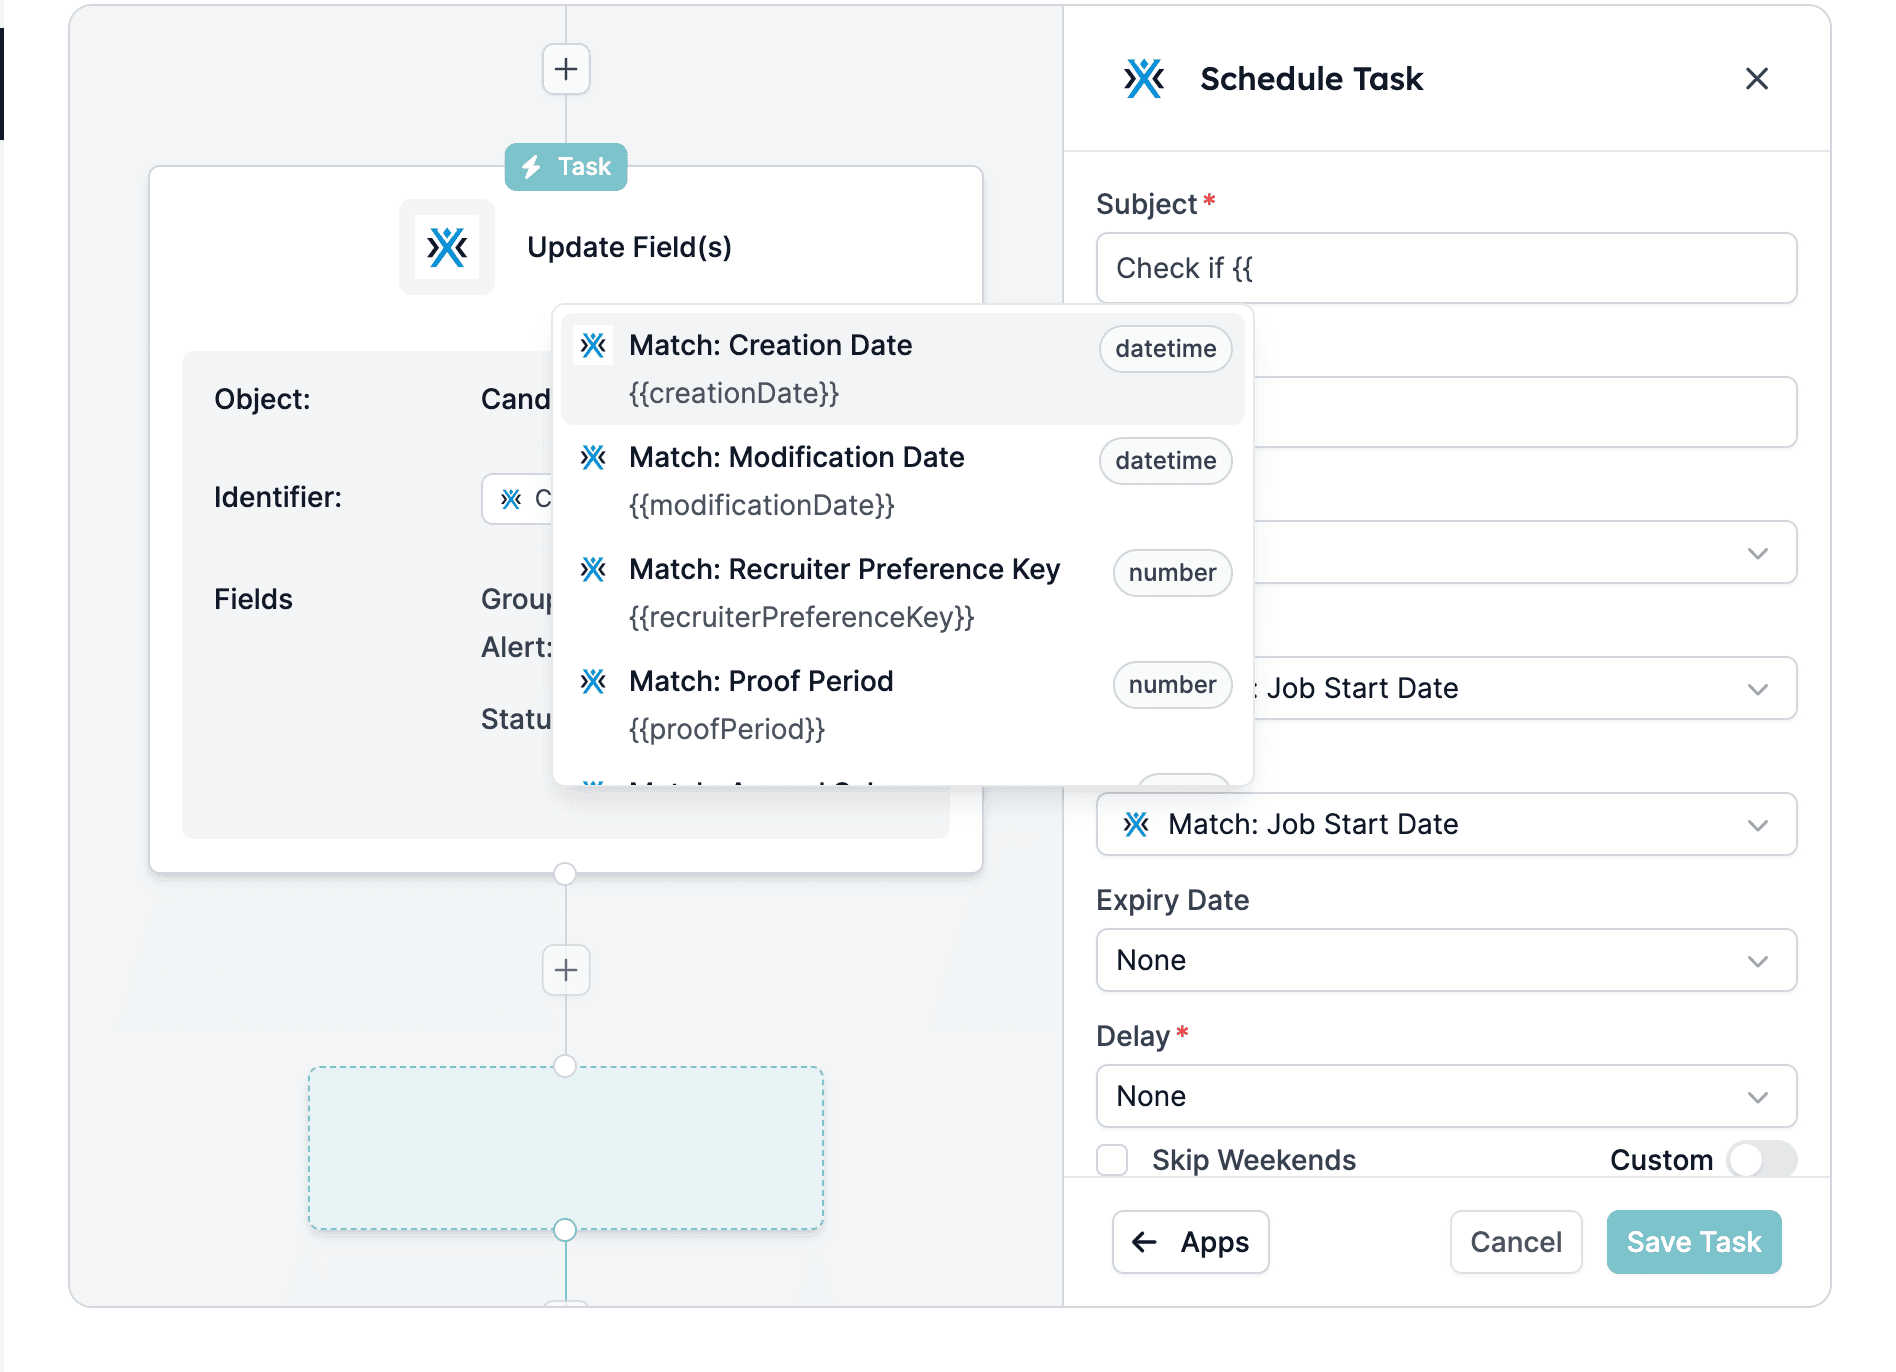Click the Cancel button
The height and width of the screenshot is (1372, 1896).
pos(1516,1242)
